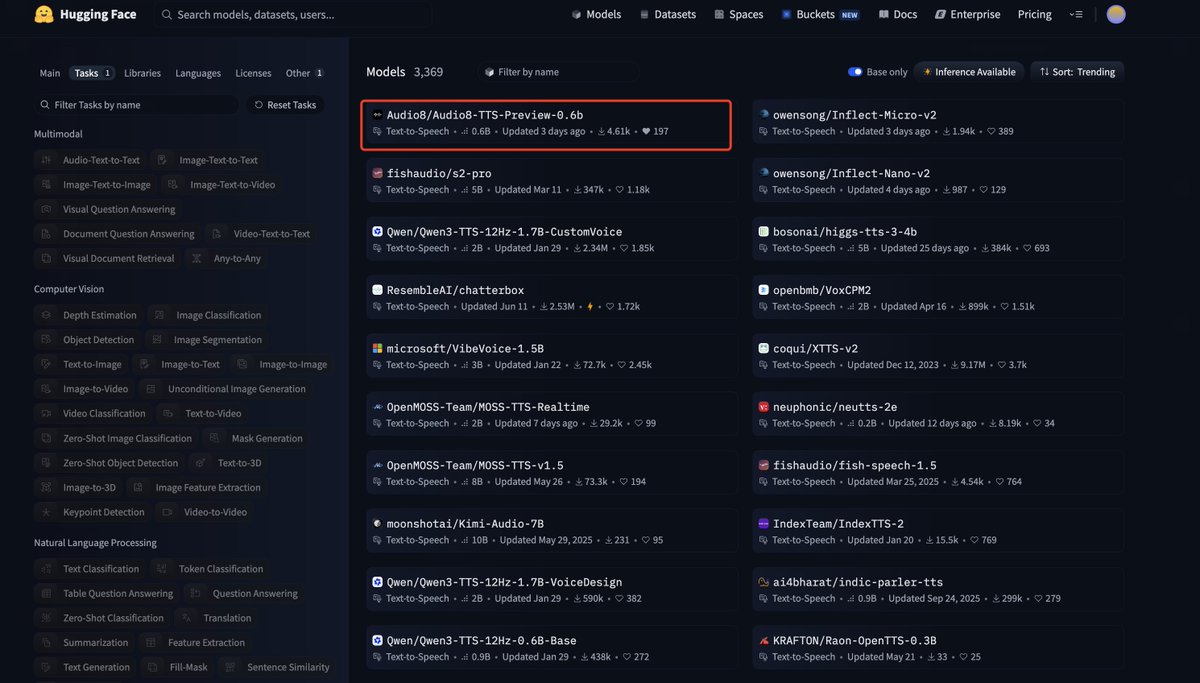The image size is (1200, 683).
Task: Click the Mask Generation task icon
Action: (x=214, y=438)
